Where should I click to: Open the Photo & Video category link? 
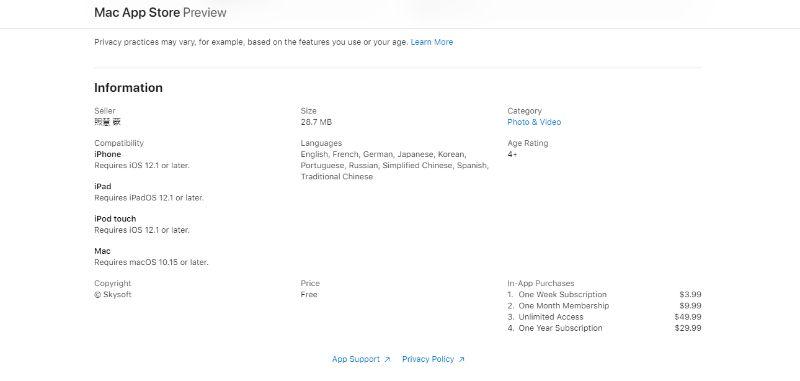click(534, 122)
